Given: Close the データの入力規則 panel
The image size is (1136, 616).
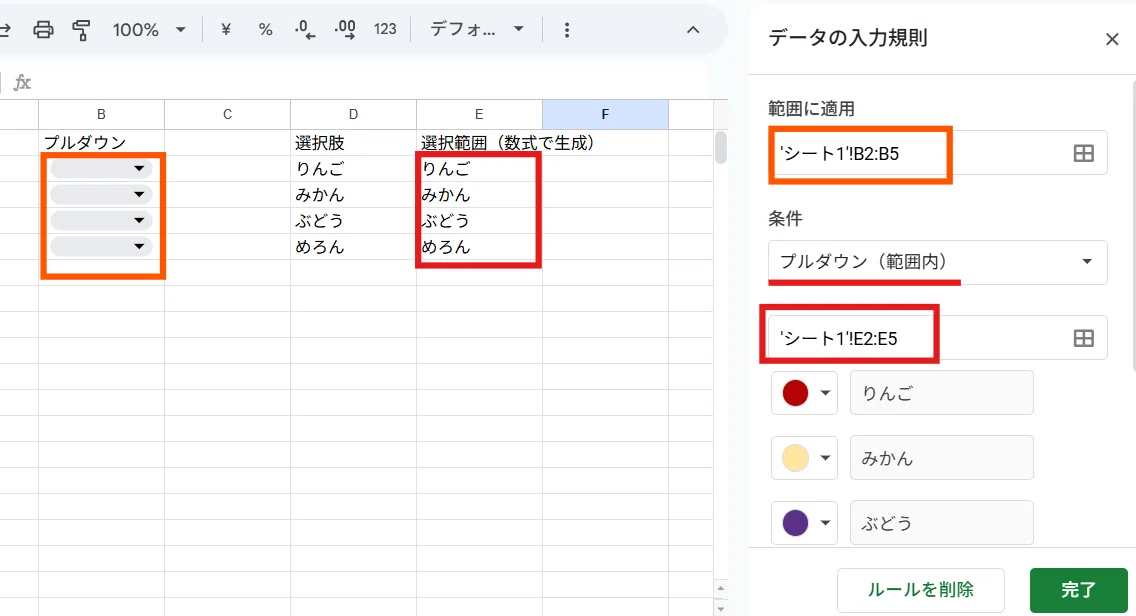Looking at the screenshot, I should click(1112, 39).
